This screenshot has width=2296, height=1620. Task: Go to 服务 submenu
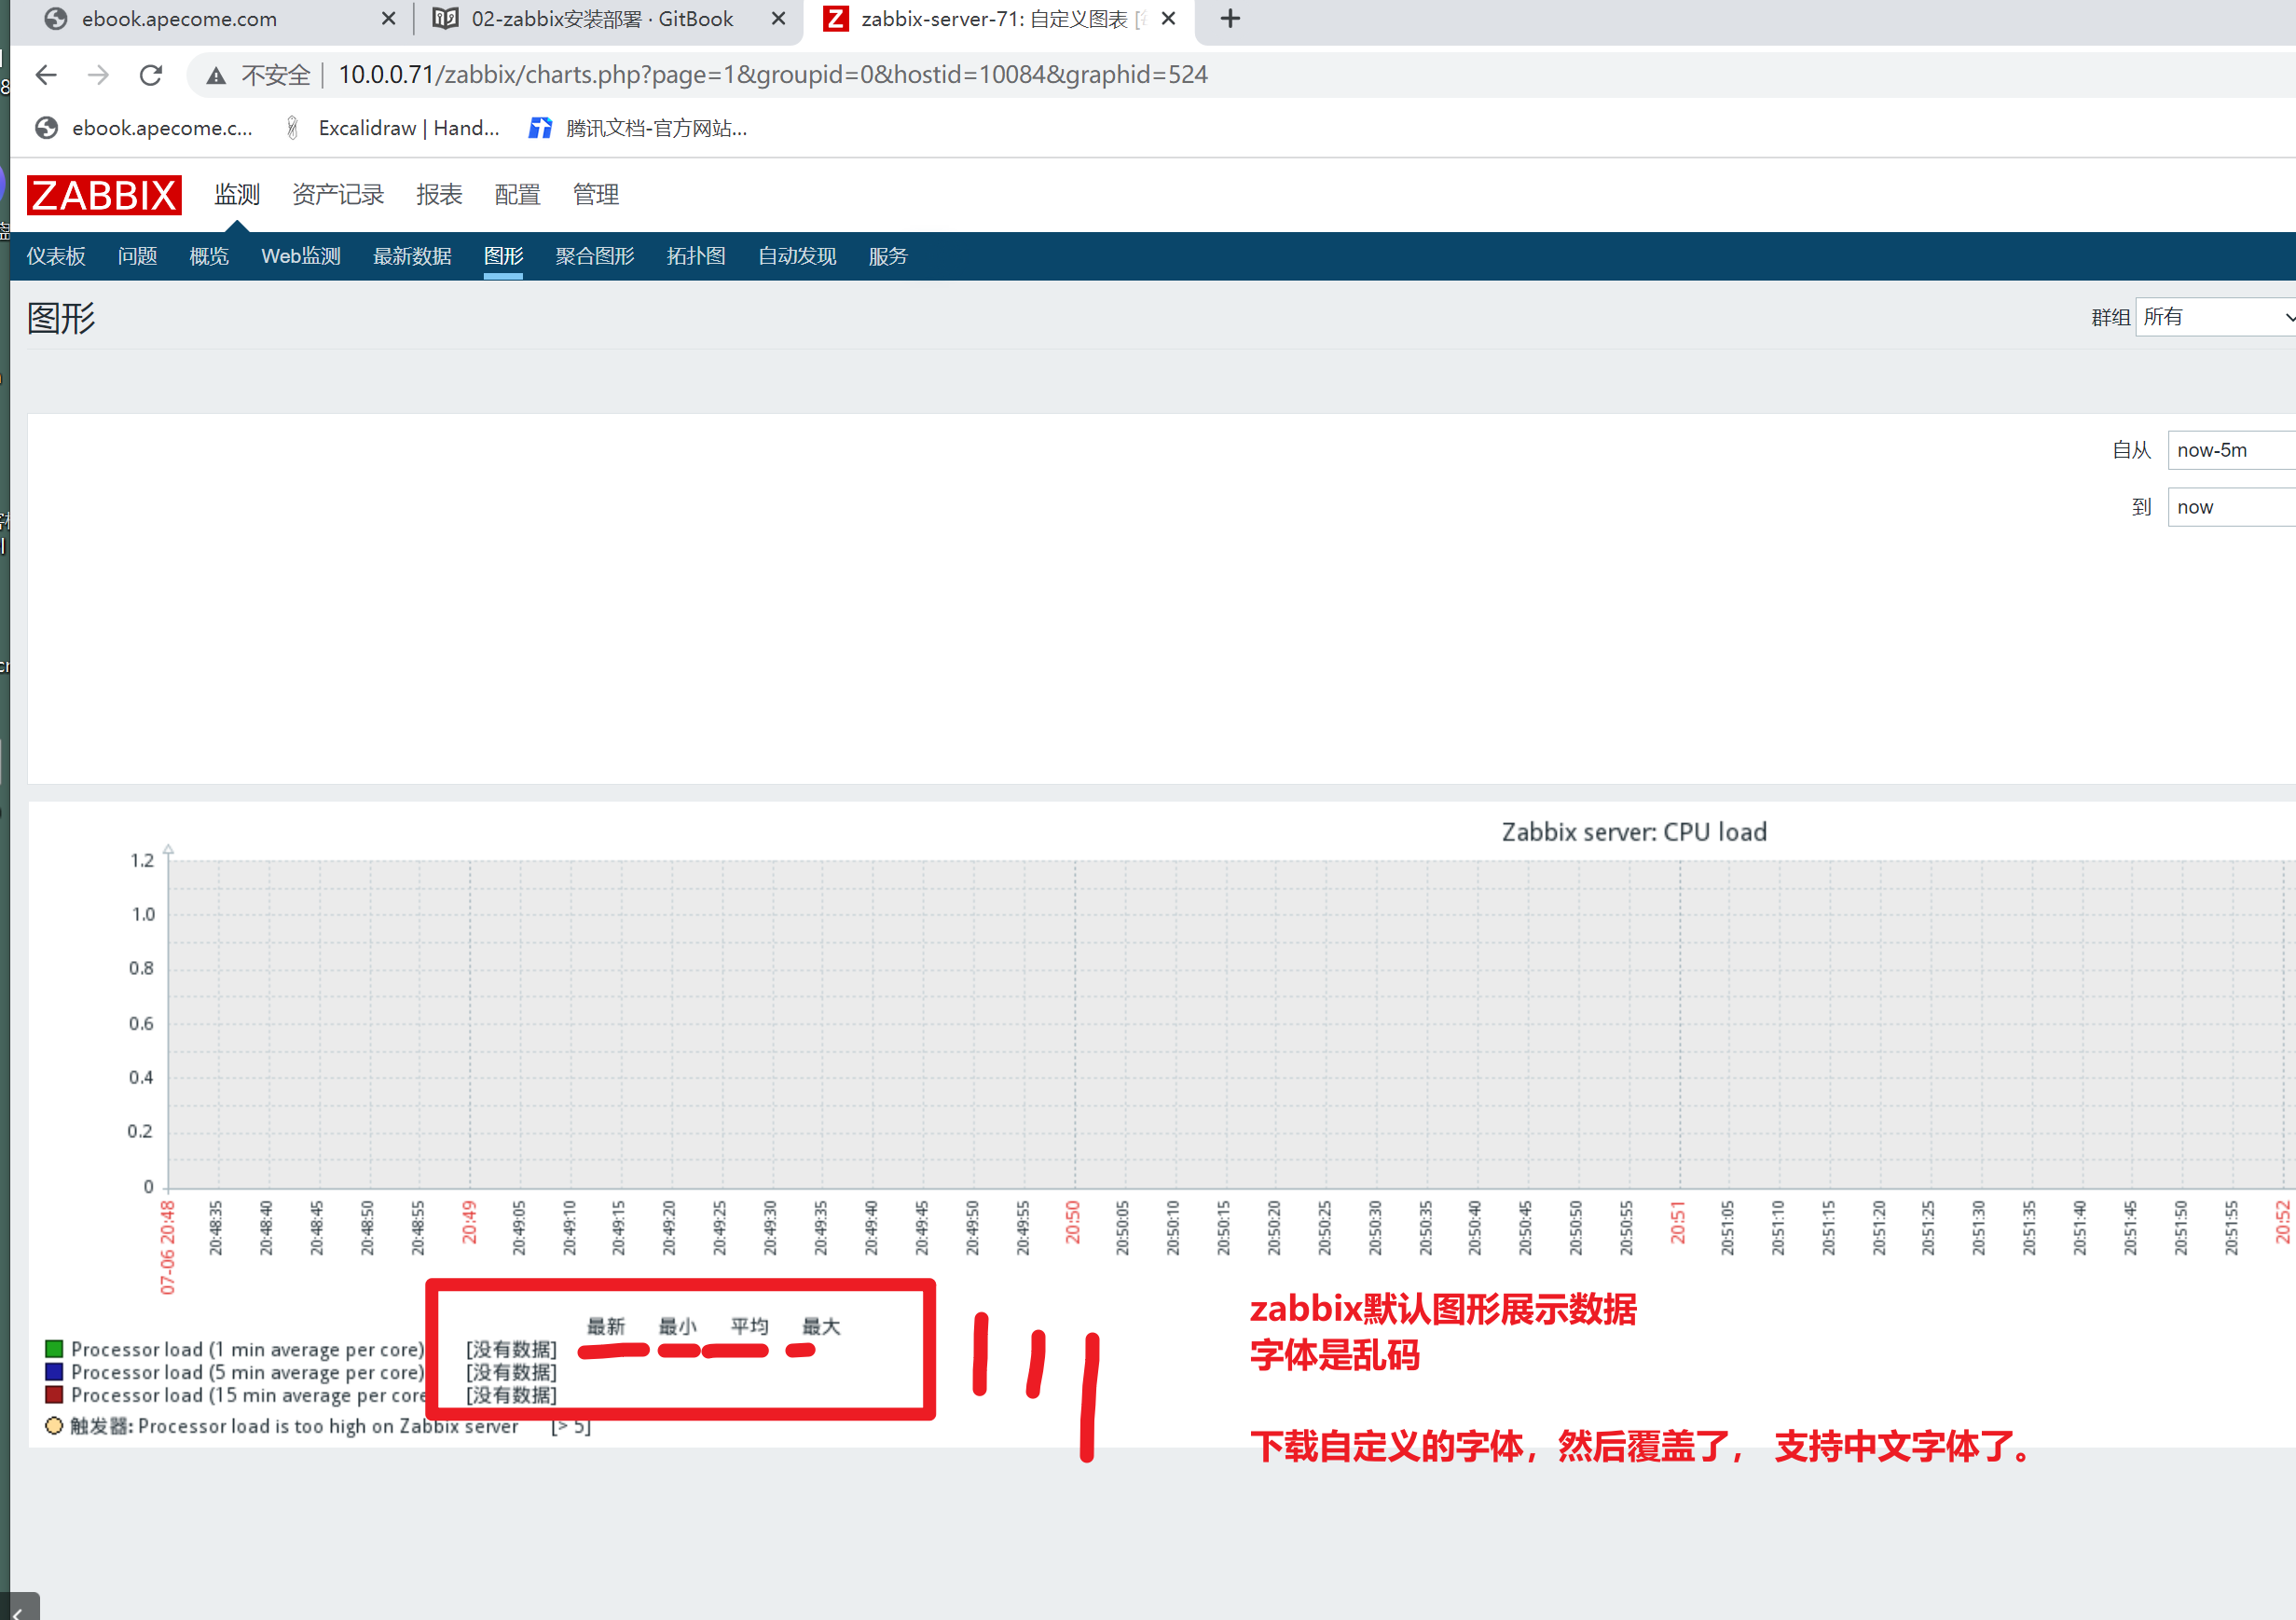pos(888,256)
